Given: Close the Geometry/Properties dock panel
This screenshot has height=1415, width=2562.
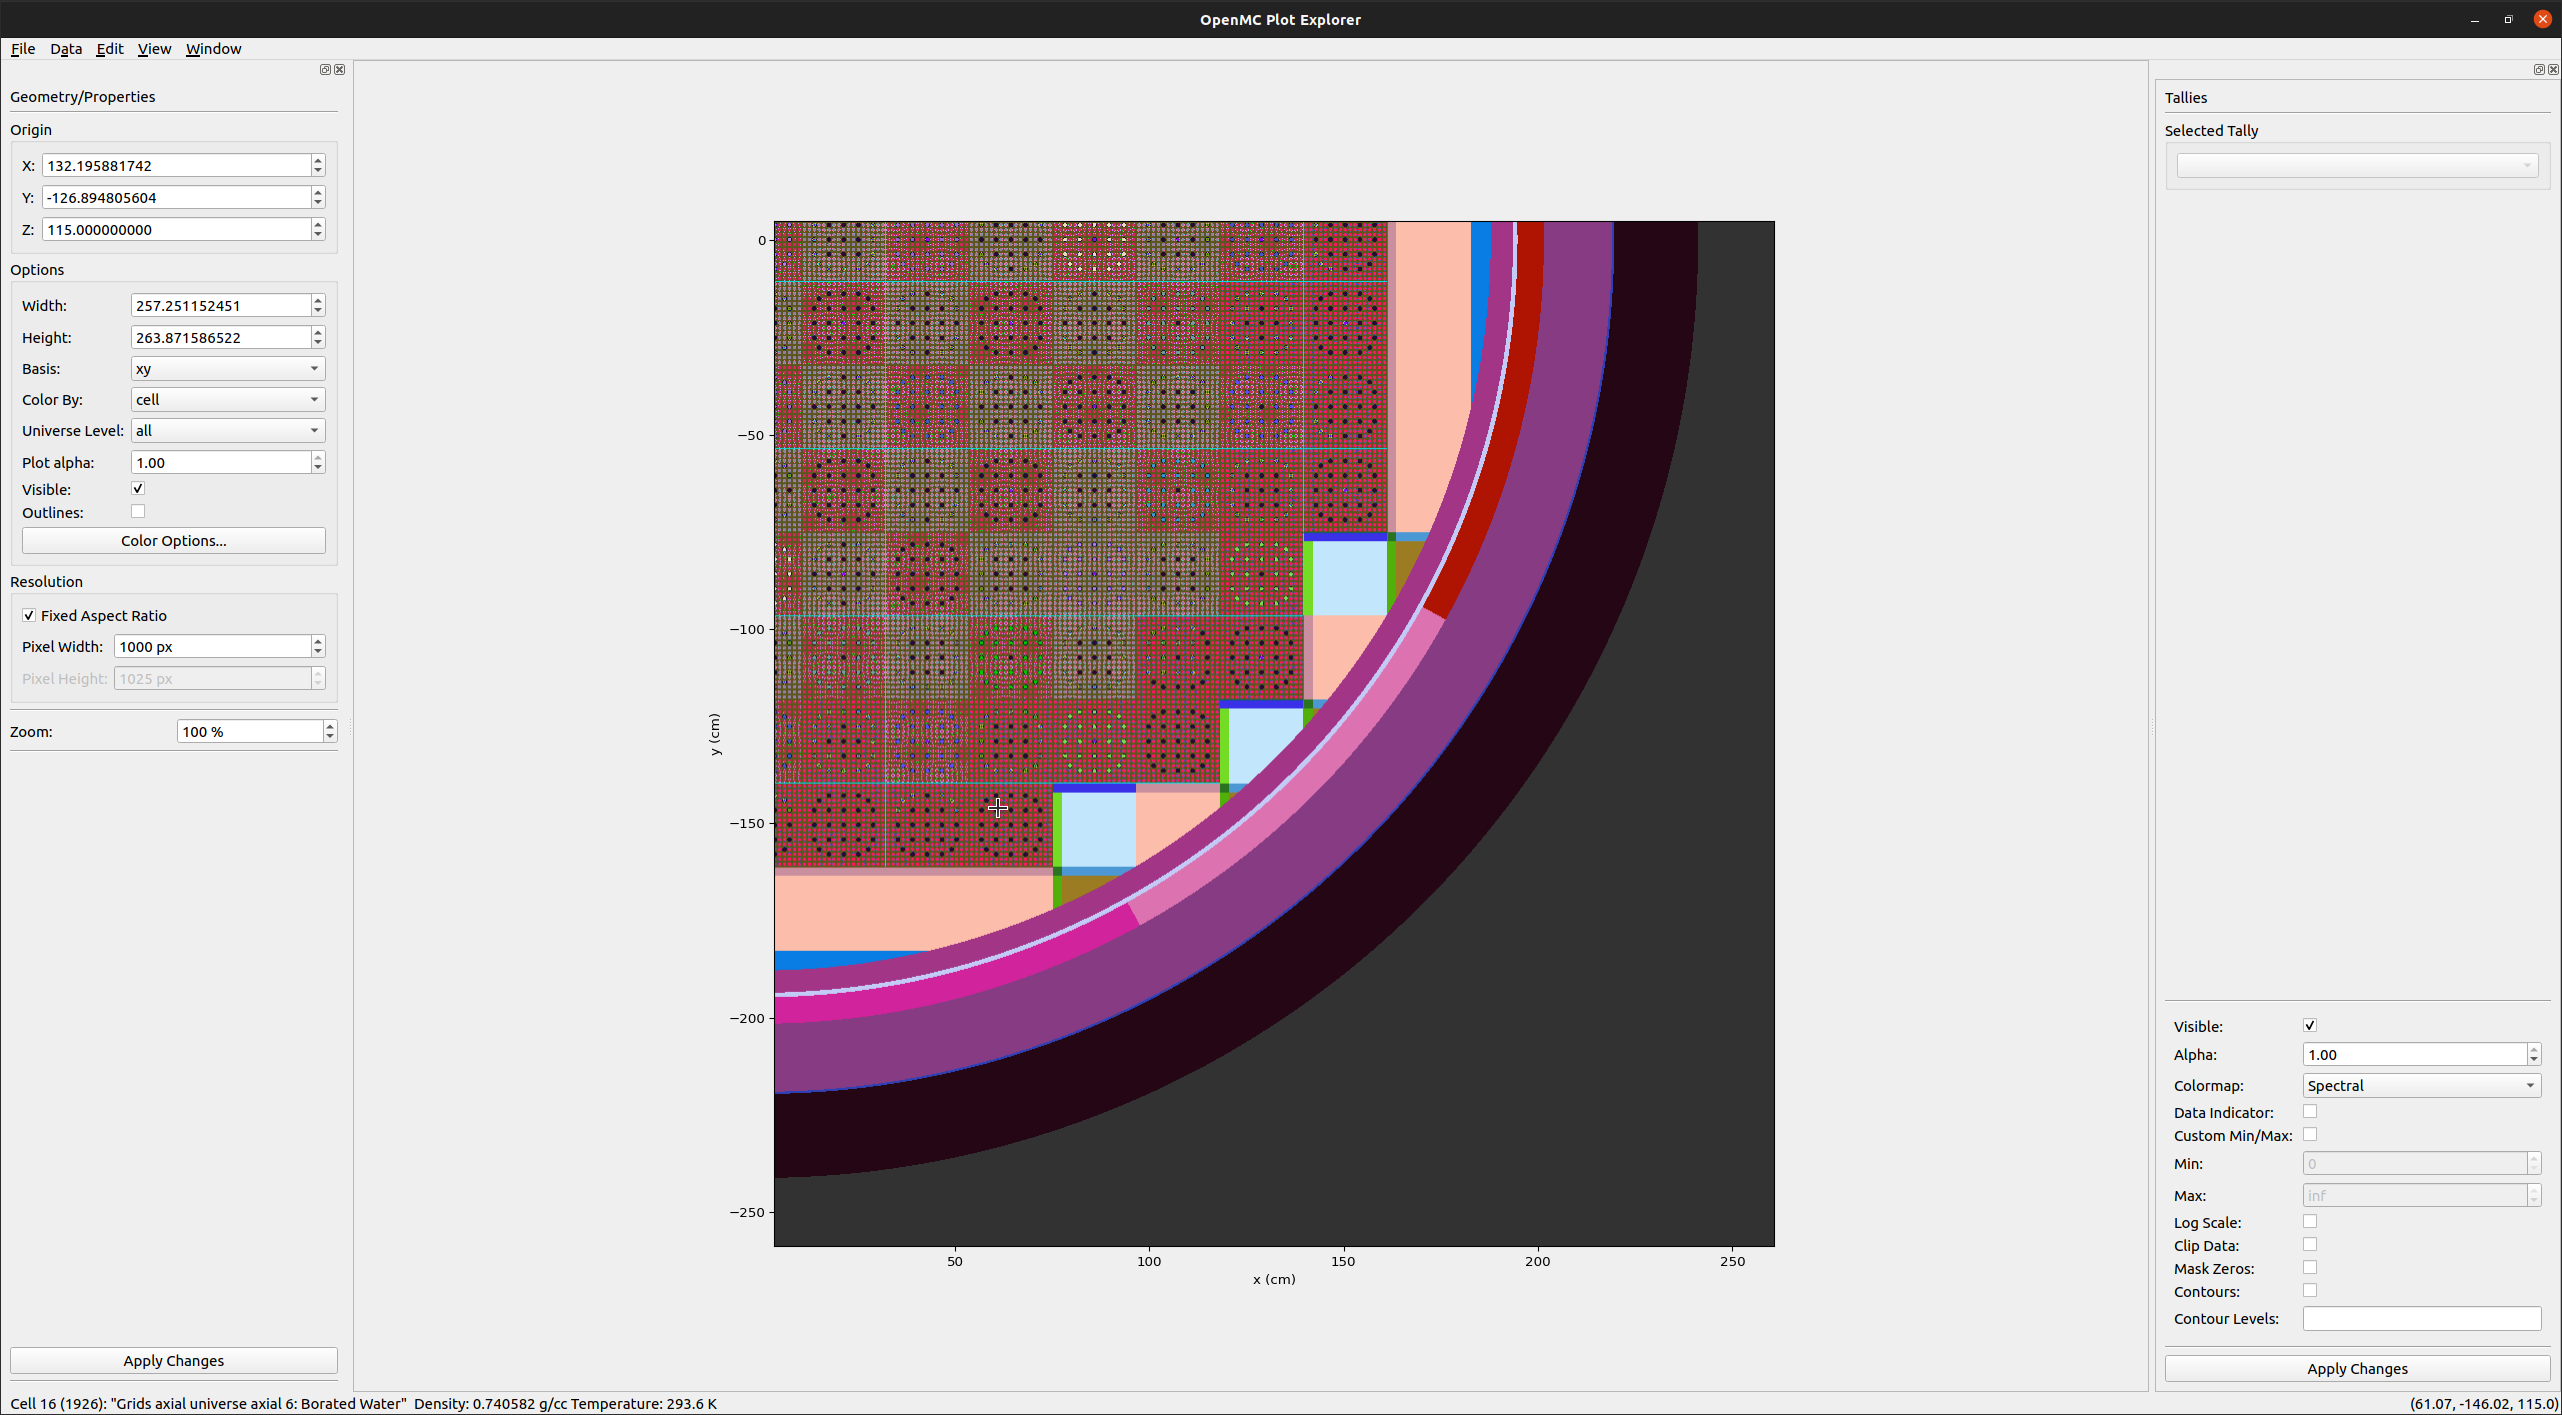Looking at the screenshot, I should (x=340, y=69).
